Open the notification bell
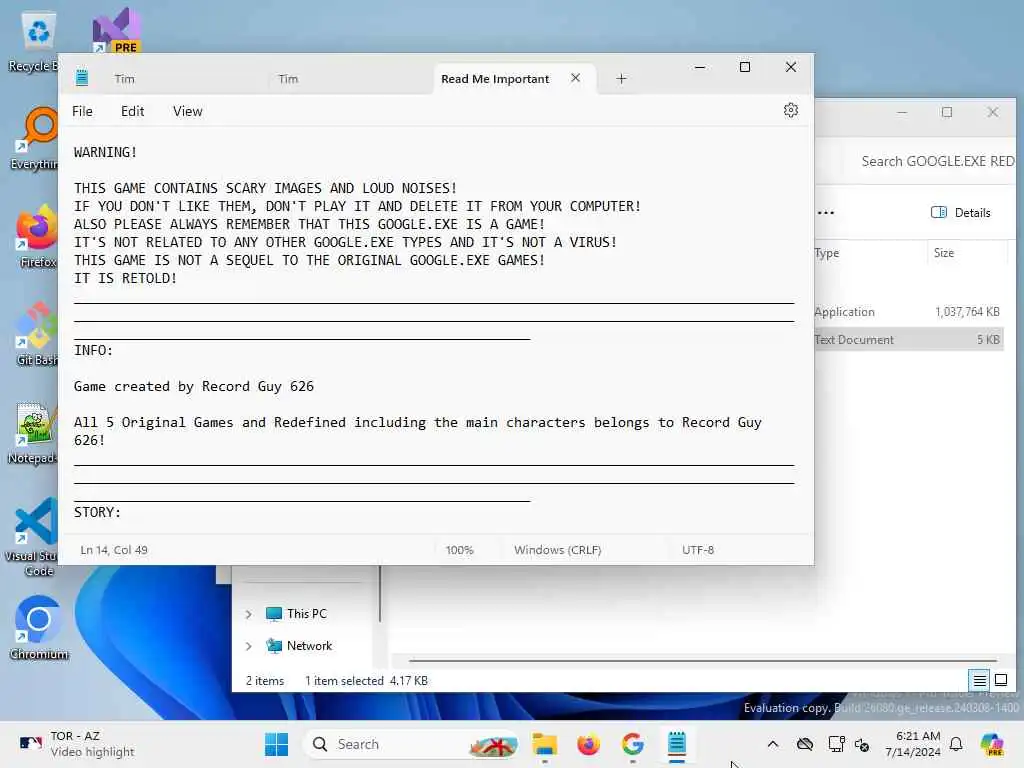Image resolution: width=1024 pixels, height=768 pixels. point(956,744)
